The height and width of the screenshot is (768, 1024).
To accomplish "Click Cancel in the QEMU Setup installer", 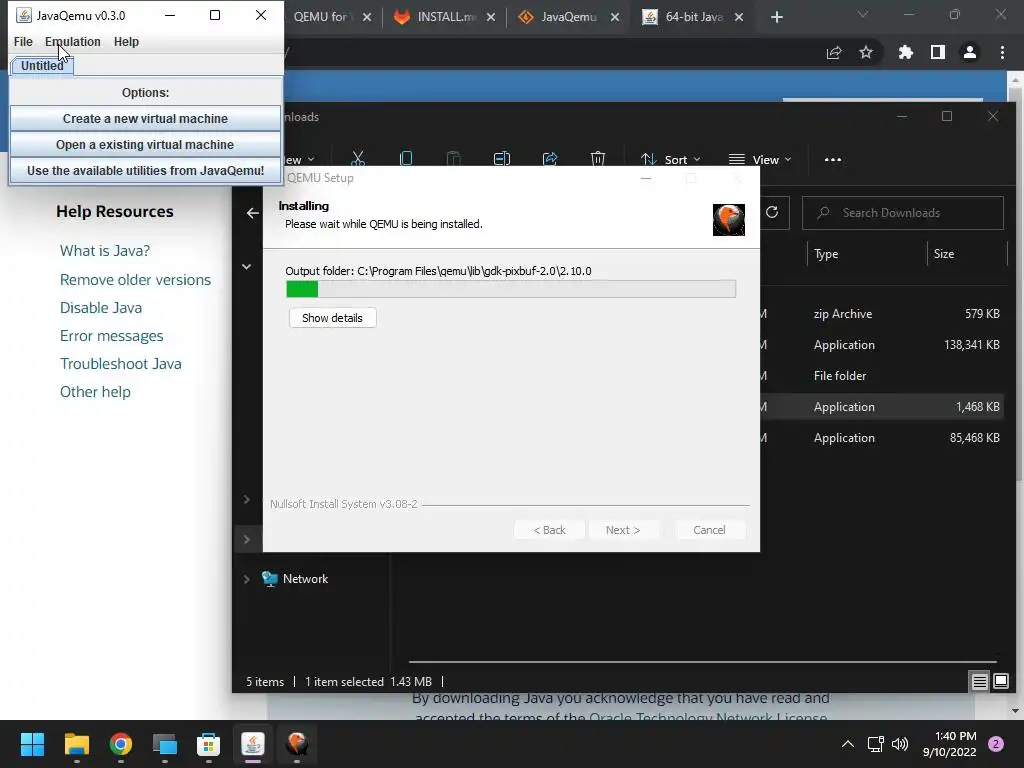I will click(x=709, y=530).
